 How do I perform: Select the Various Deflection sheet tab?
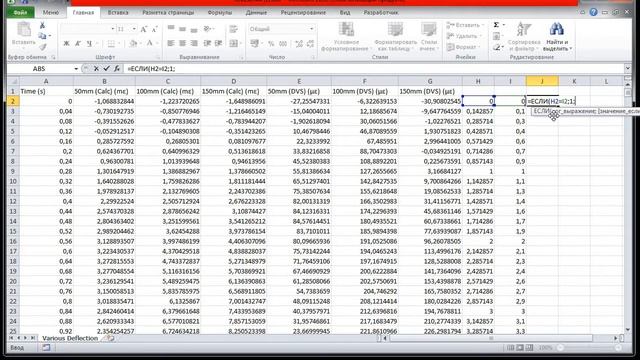coord(70,338)
